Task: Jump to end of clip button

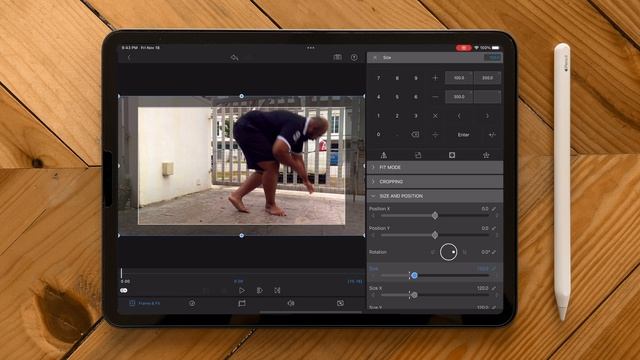Action: point(277,290)
